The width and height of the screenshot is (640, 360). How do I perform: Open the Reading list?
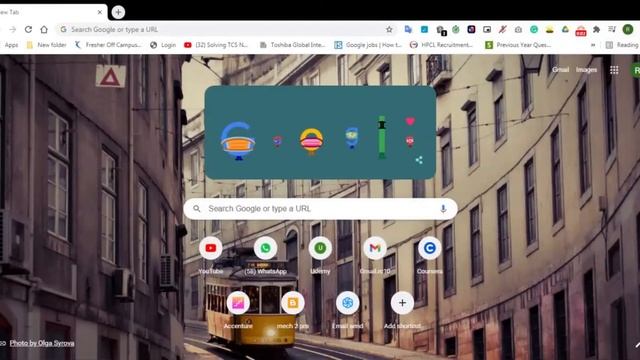click(x=622, y=45)
